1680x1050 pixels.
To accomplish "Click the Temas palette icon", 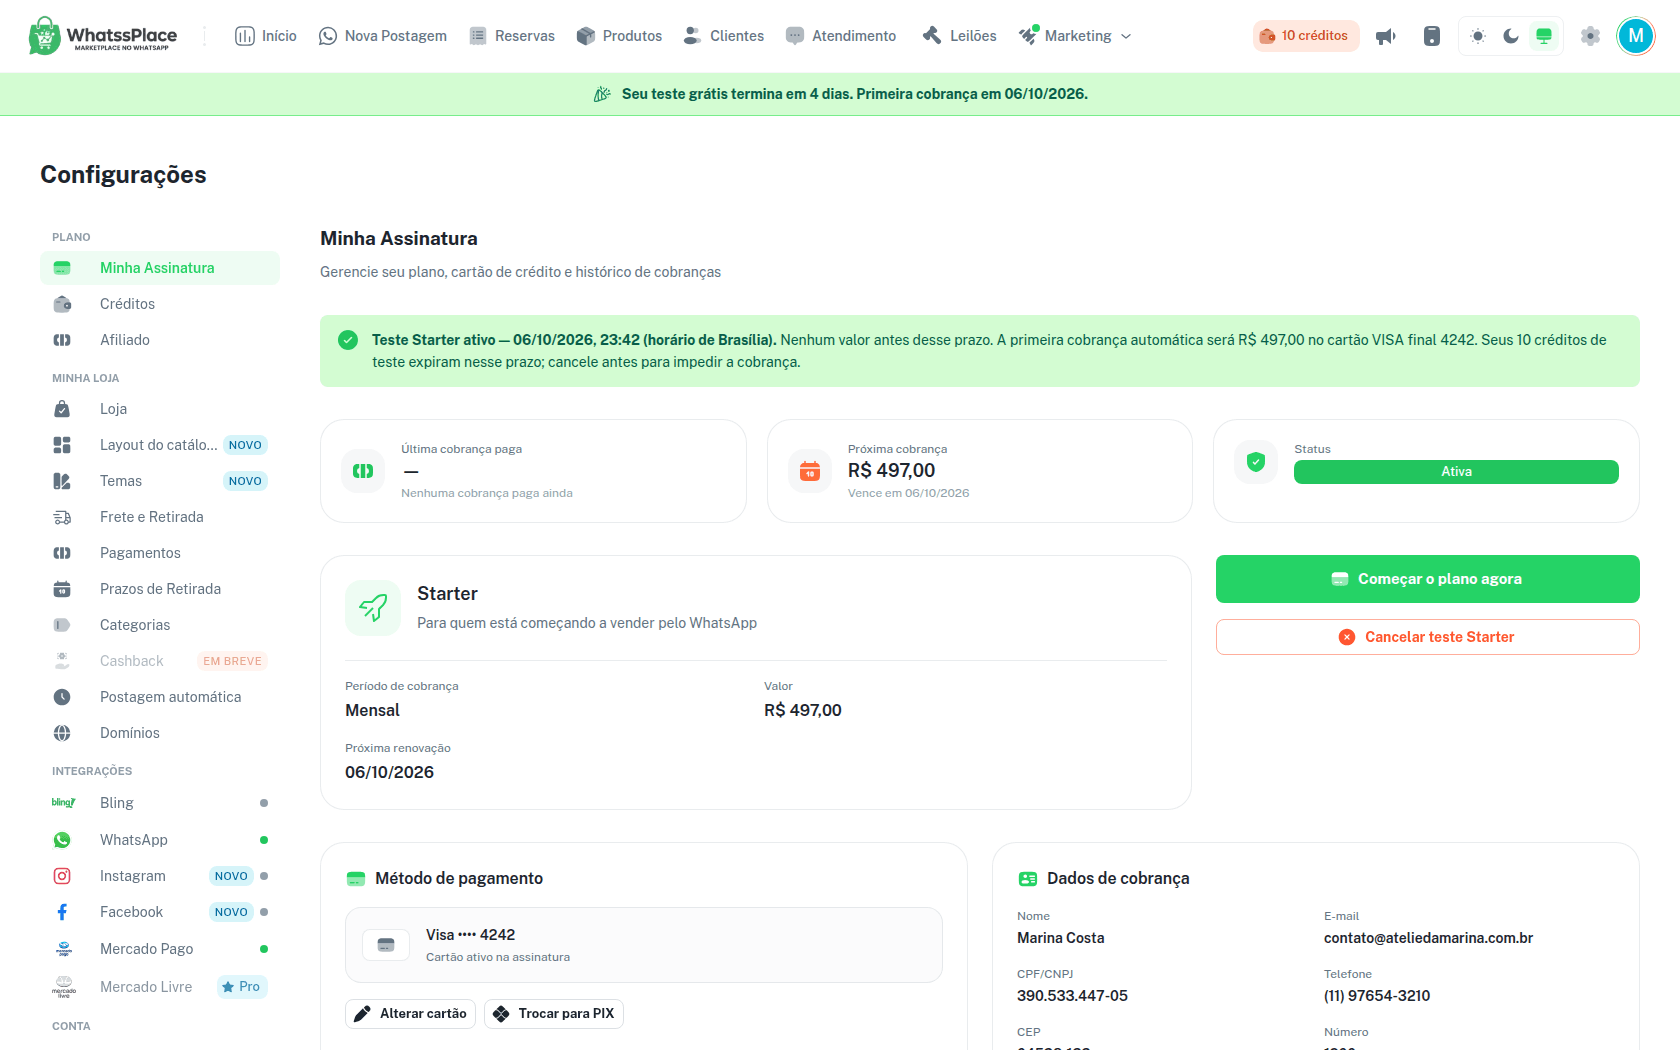I will (62, 481).
